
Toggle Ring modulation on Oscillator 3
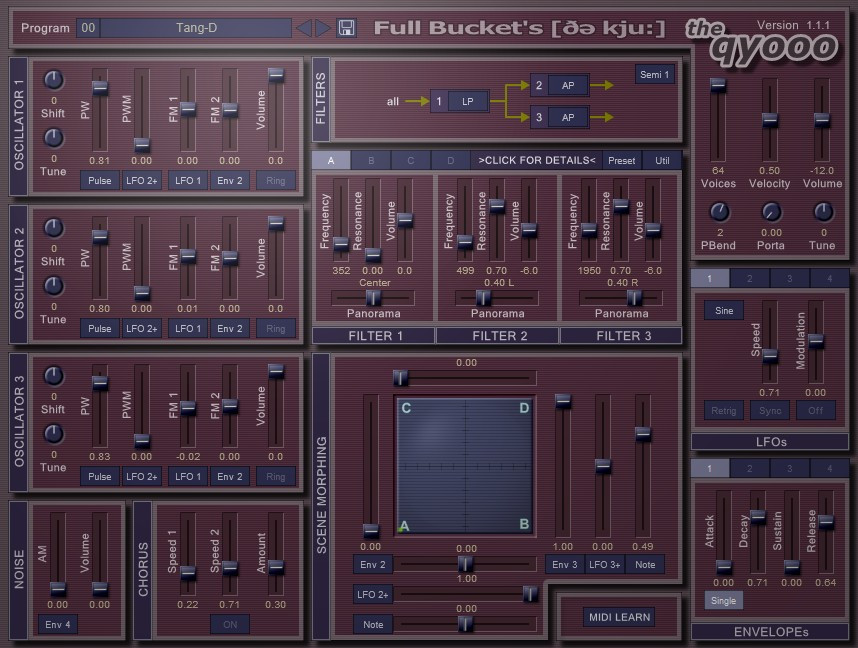click(x=276, y=477)
